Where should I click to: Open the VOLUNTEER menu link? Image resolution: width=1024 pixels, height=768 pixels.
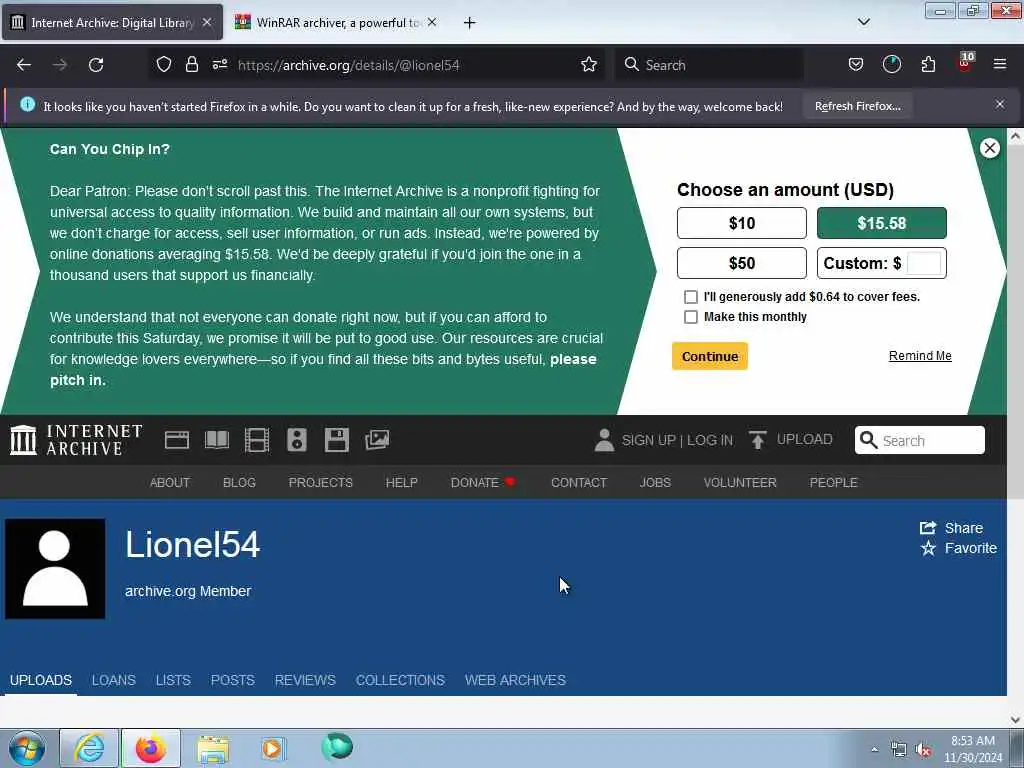point(740,483)
